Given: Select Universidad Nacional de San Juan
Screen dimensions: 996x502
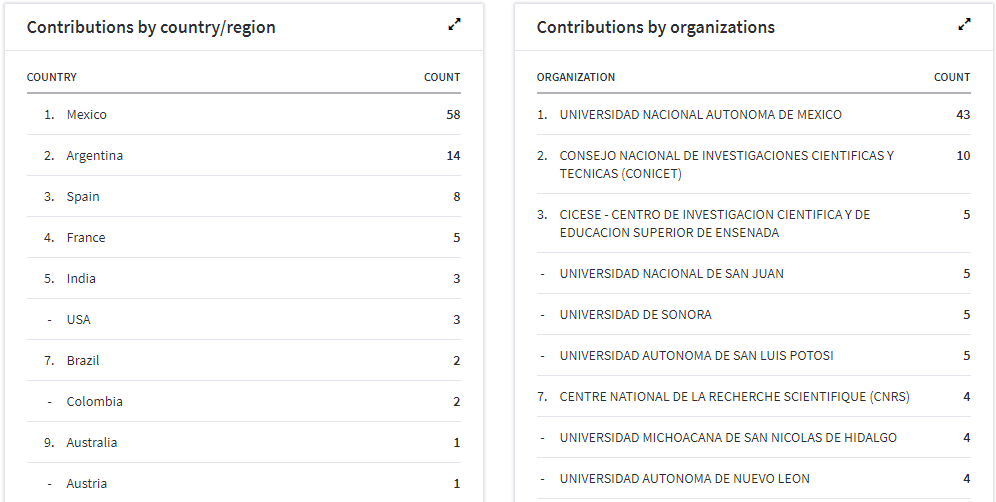Looking at the screenshot, I should point(671,274).
